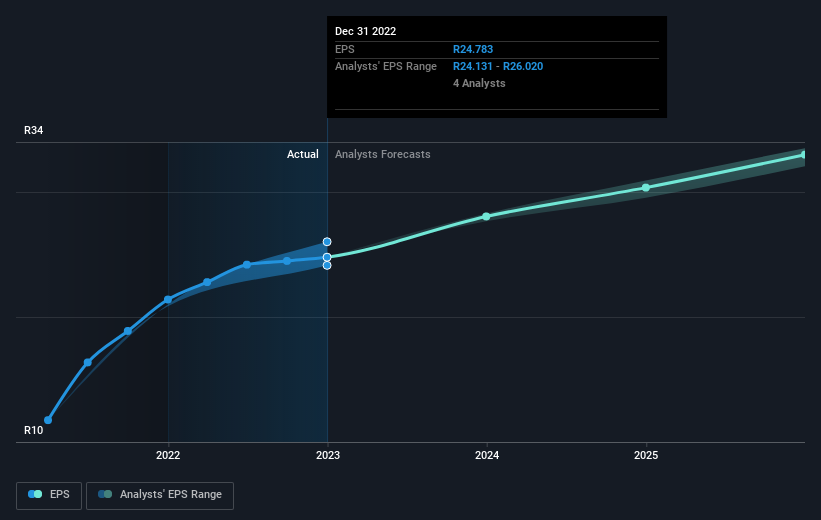This screenshot has width=821, height=520.
Task: Select the first EPS data point near R10
Action: tap(48, 420)
